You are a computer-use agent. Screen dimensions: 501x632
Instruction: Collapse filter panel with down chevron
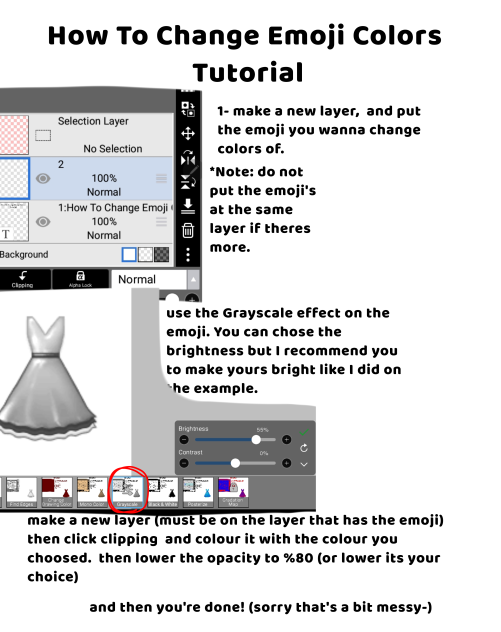click(304, 465)
